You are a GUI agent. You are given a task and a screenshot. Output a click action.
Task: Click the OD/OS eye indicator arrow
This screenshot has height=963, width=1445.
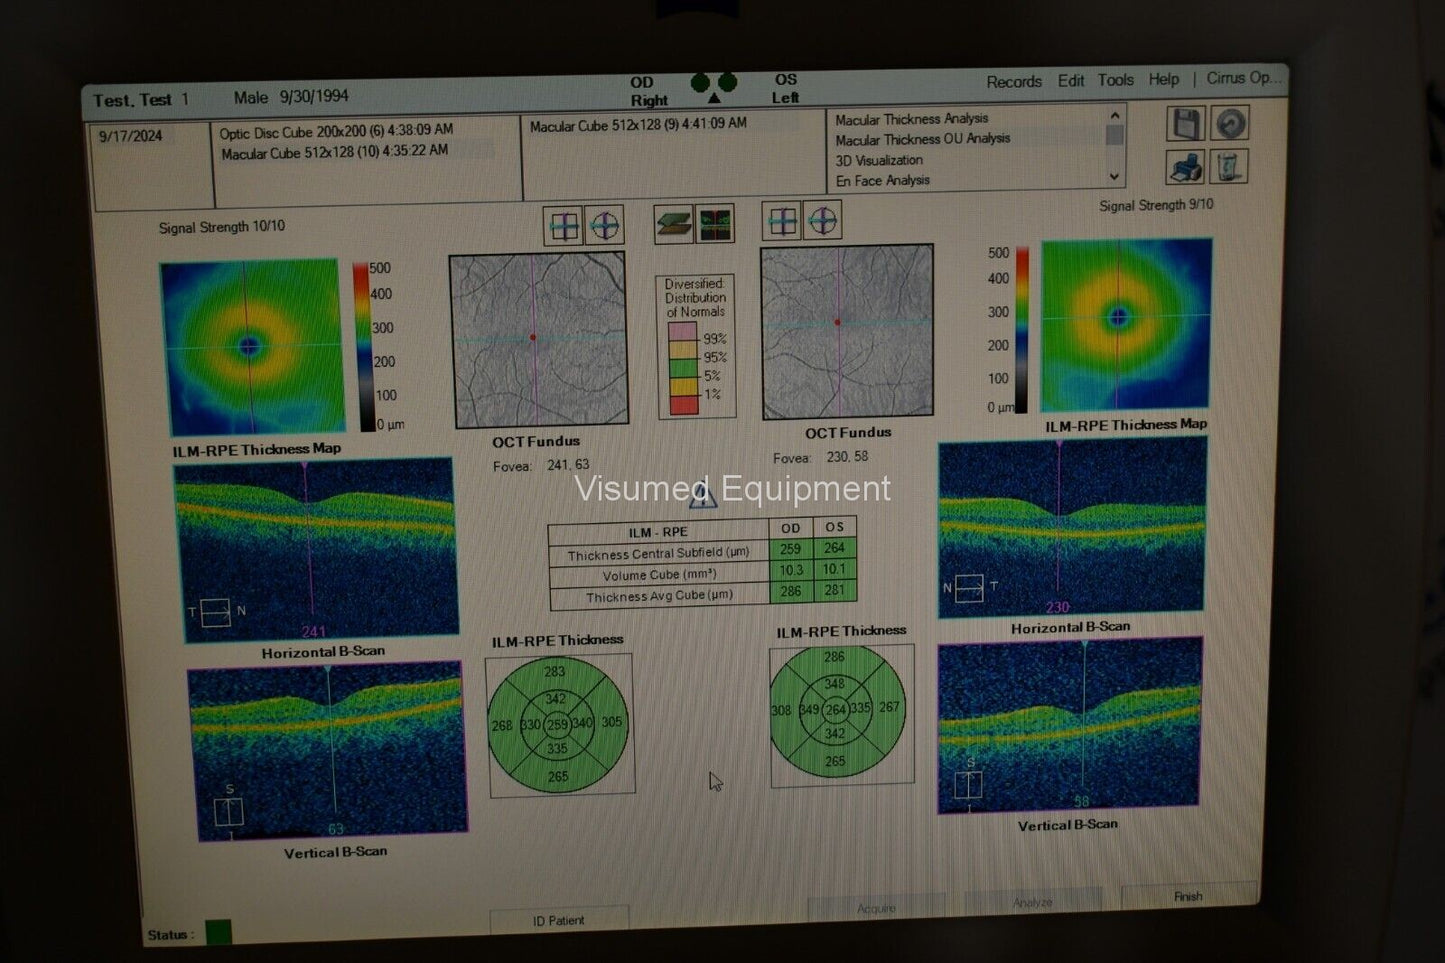pyautogui.click(x=714, y=98)
